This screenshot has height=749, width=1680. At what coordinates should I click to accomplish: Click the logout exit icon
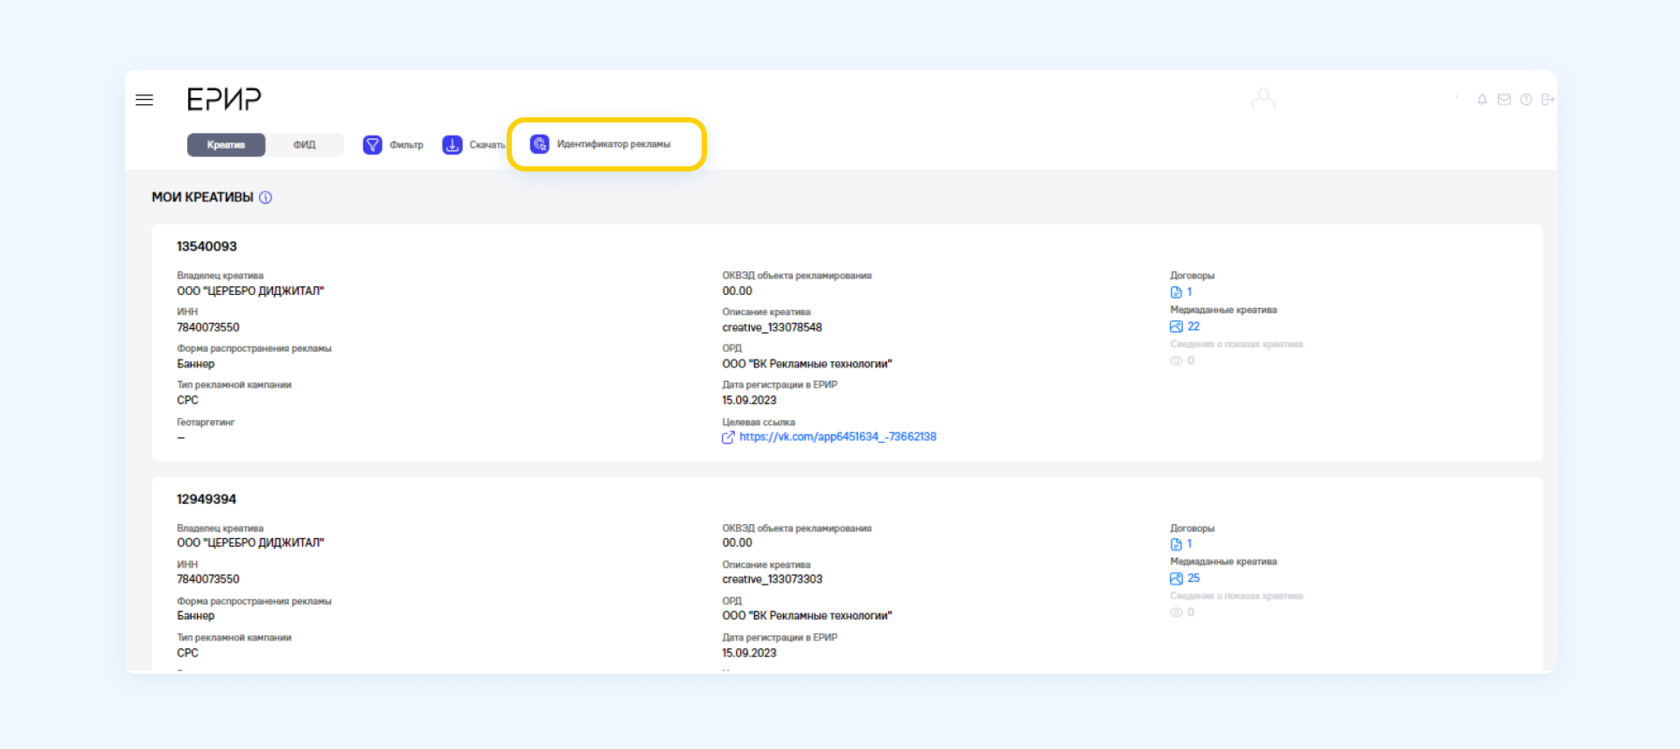(x=1548, y=99)
